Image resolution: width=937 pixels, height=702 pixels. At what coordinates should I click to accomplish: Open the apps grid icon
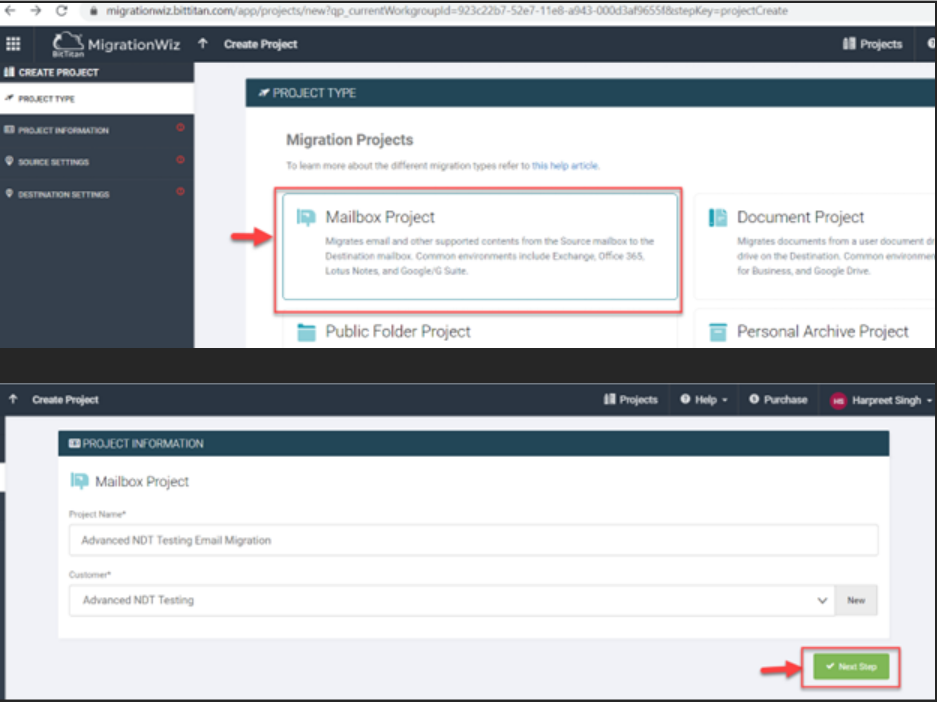13,44
